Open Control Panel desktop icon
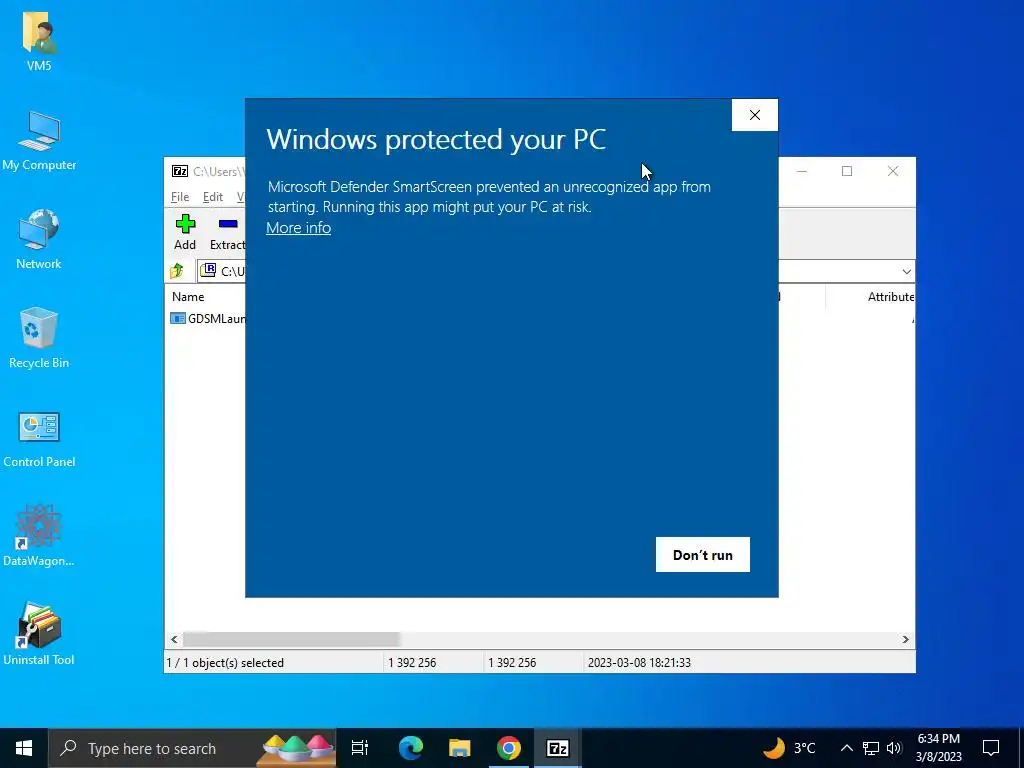This screenshot has width=1024, height=768. [x=39, y=439]
